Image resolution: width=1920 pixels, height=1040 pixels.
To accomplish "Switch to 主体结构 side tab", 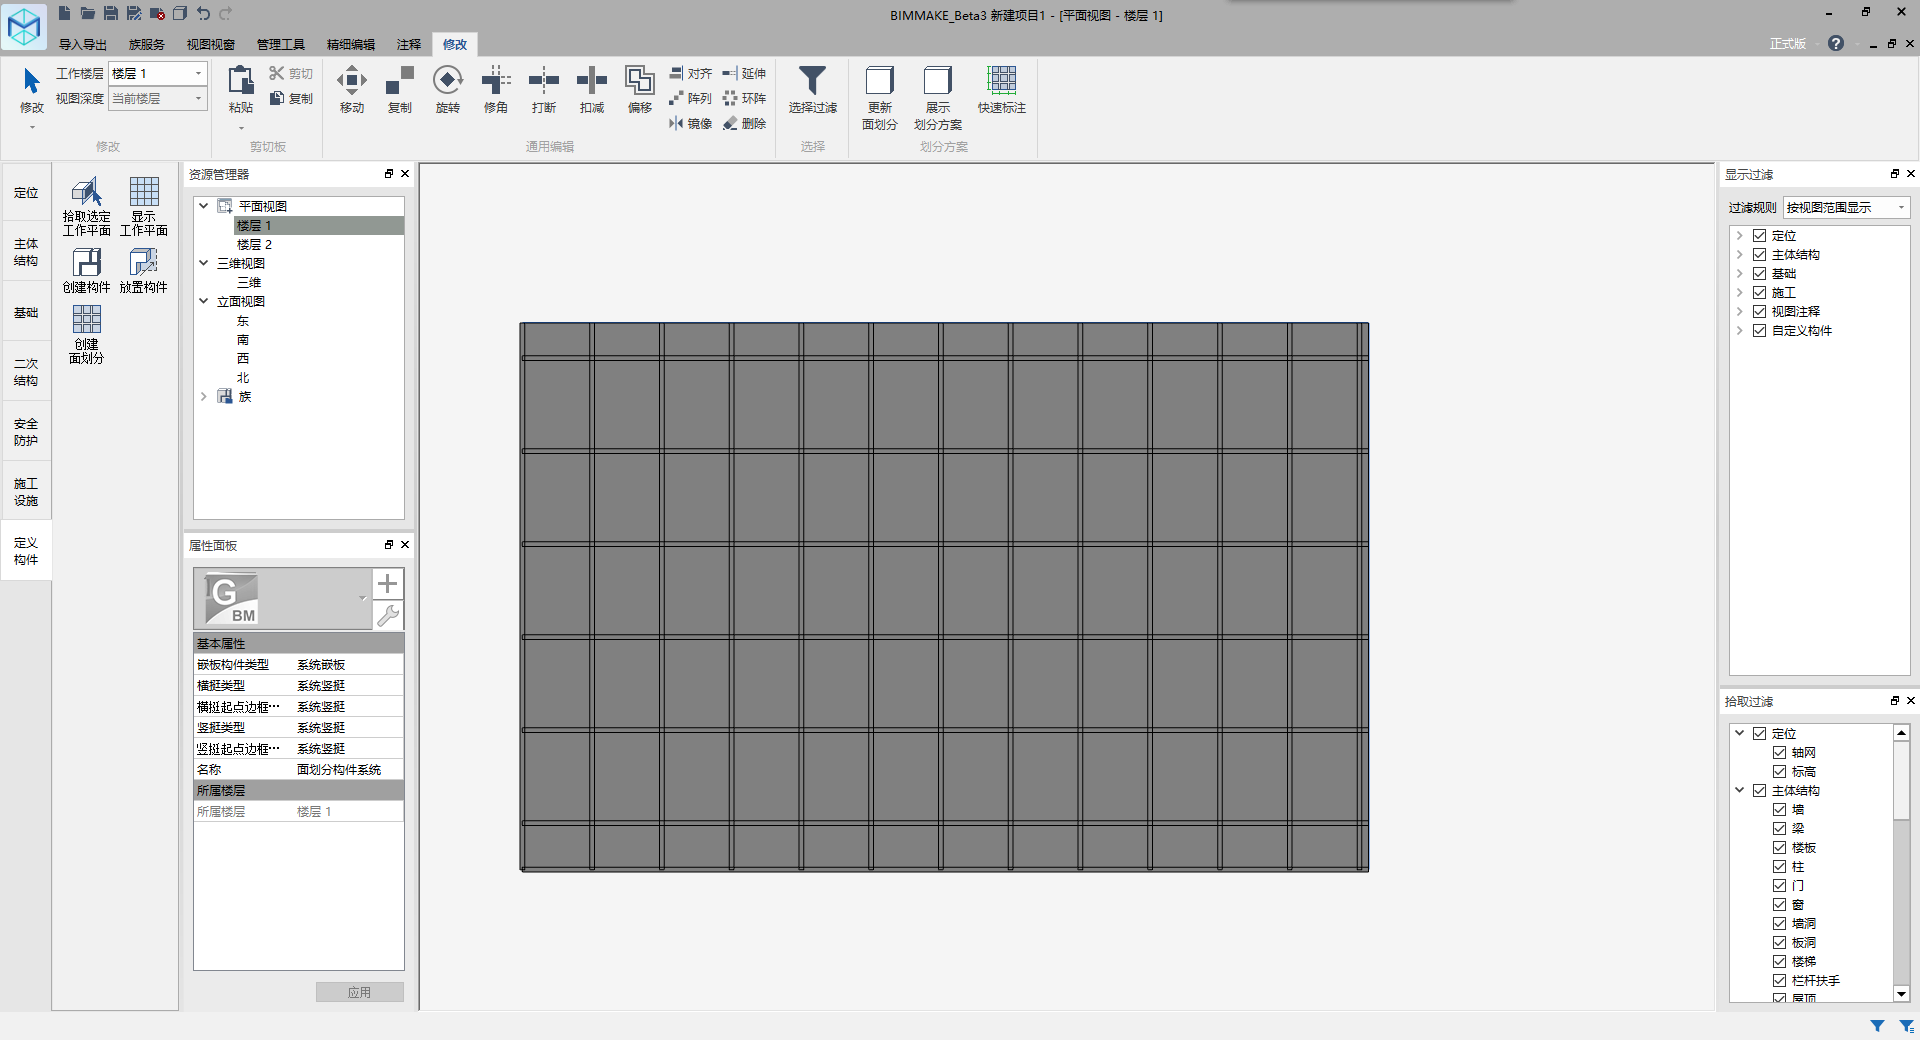I will (x=26, y=252).
